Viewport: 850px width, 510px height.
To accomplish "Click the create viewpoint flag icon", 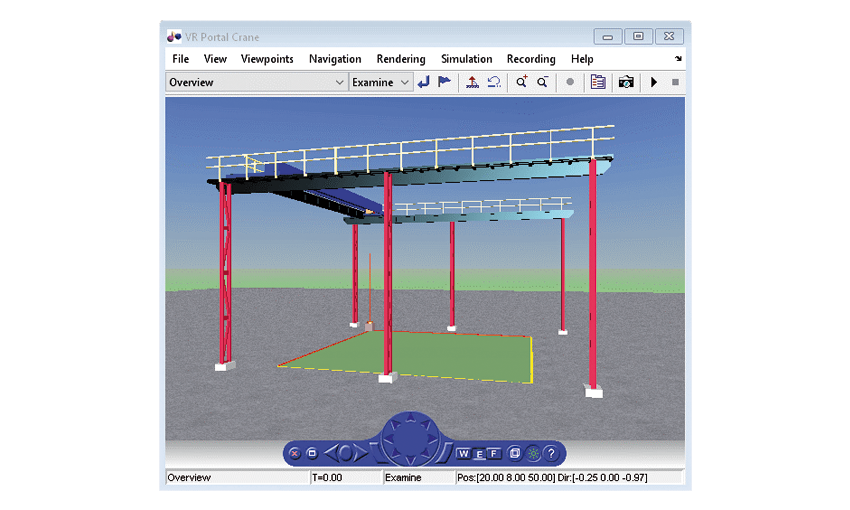I will 445,82.
